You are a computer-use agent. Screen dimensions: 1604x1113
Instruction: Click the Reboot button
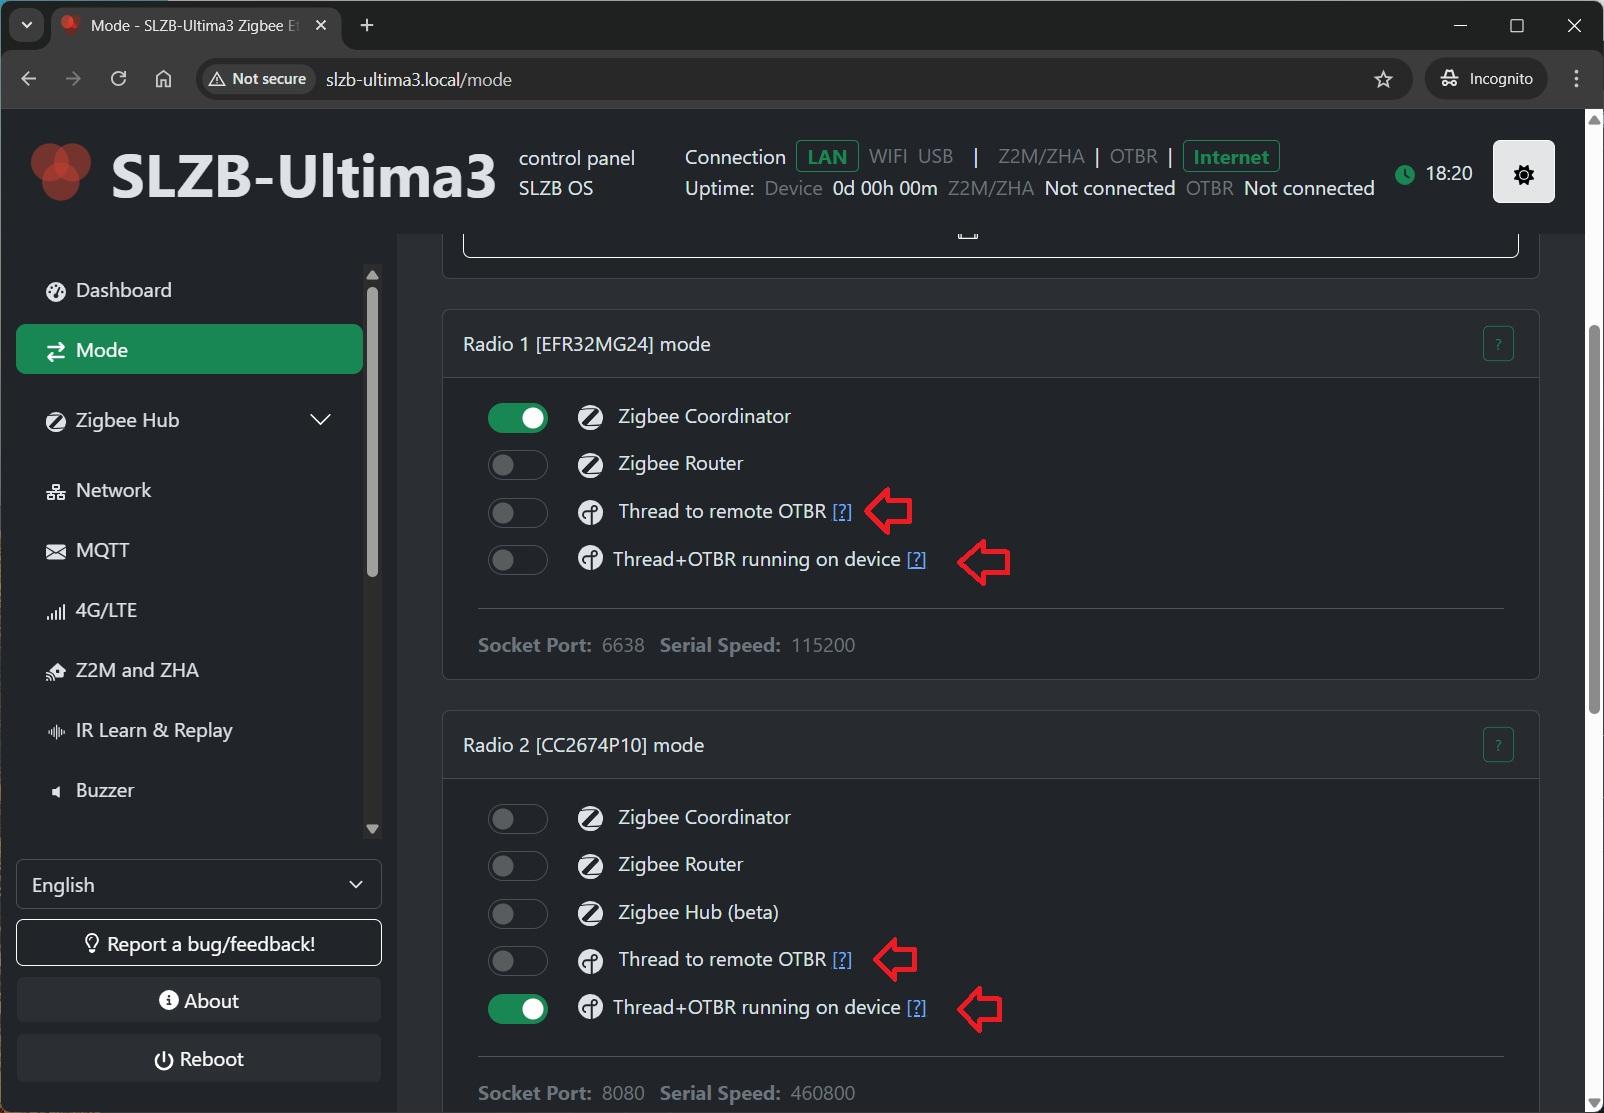[198, 1059]
